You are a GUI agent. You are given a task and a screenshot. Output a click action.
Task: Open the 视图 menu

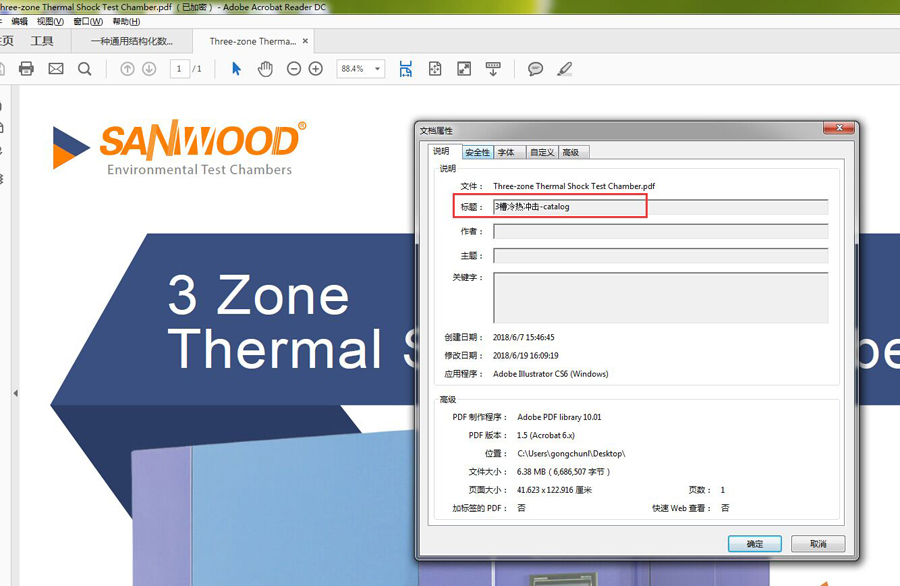pyautogui.click(x=50, y=21)
